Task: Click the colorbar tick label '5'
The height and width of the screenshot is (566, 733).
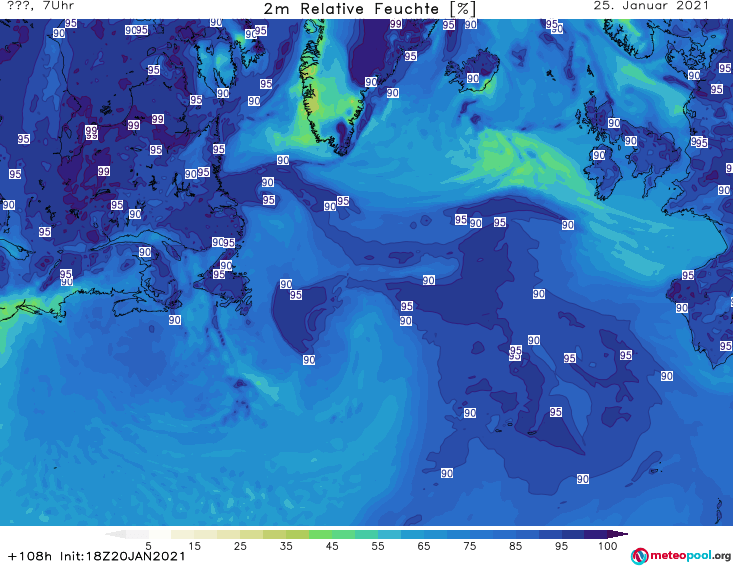Action: click(x=148, y=546)
